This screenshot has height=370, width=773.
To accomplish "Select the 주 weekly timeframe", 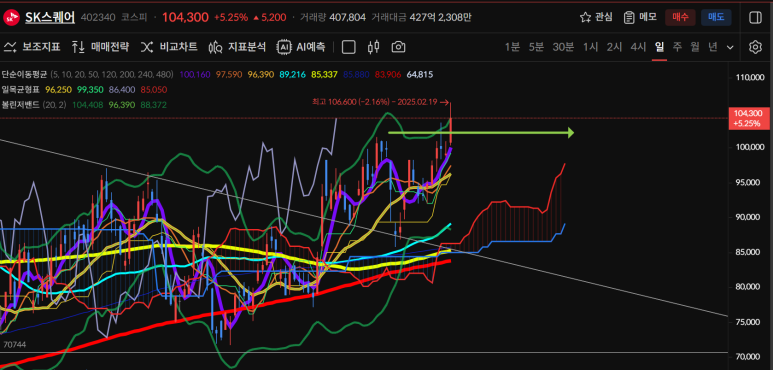I will click(x=677, y=47).
